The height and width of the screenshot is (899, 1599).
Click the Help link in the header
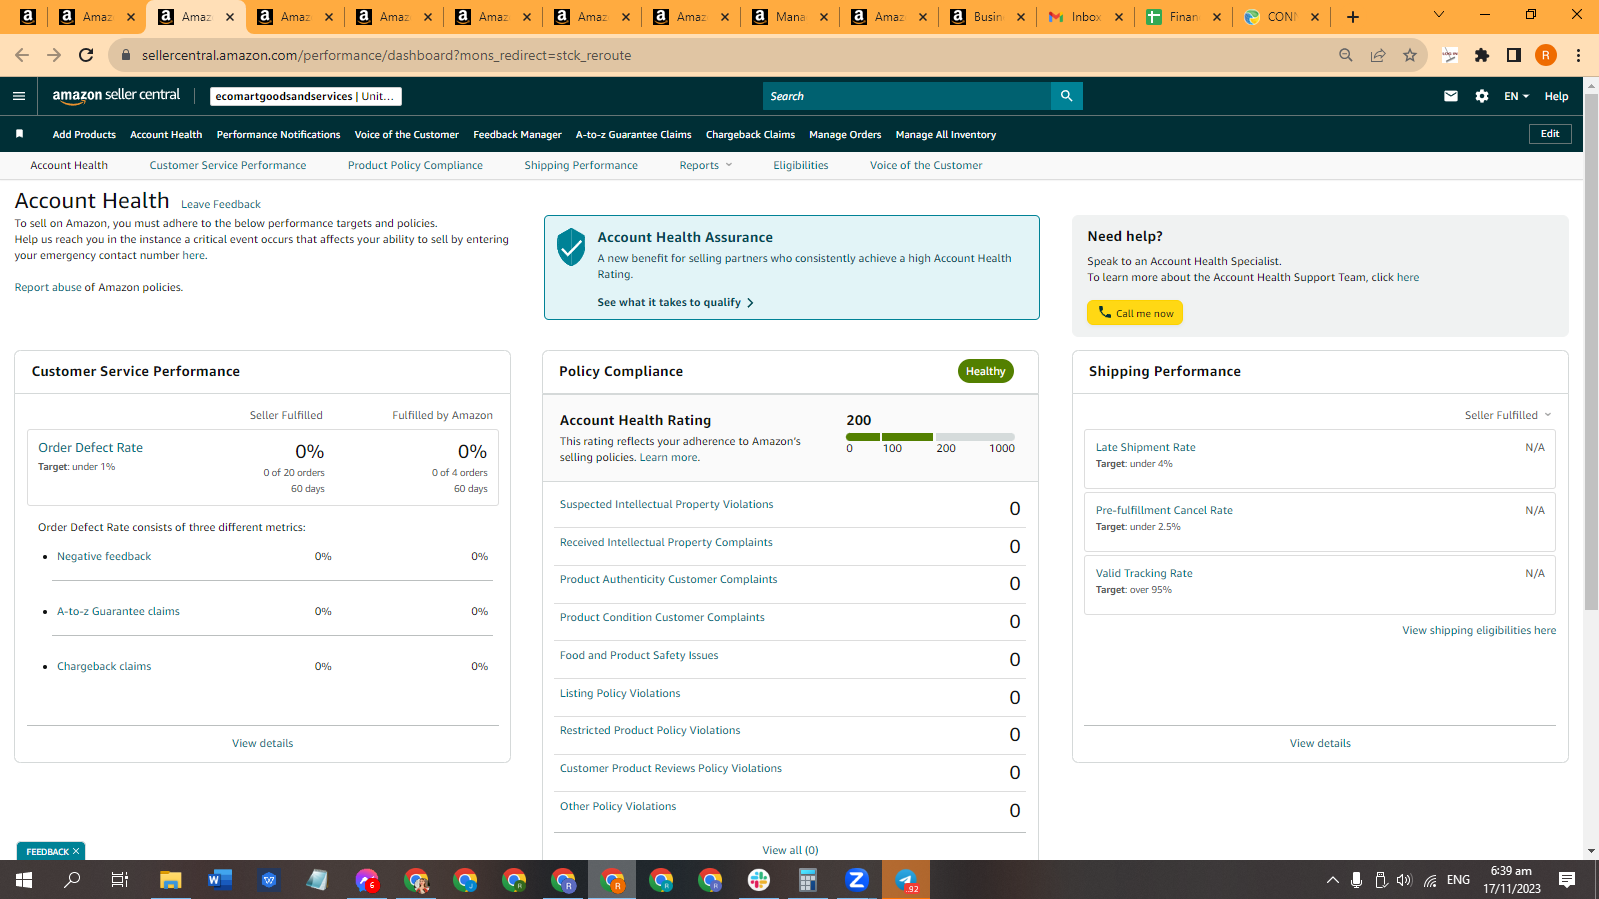(1556, 96)
